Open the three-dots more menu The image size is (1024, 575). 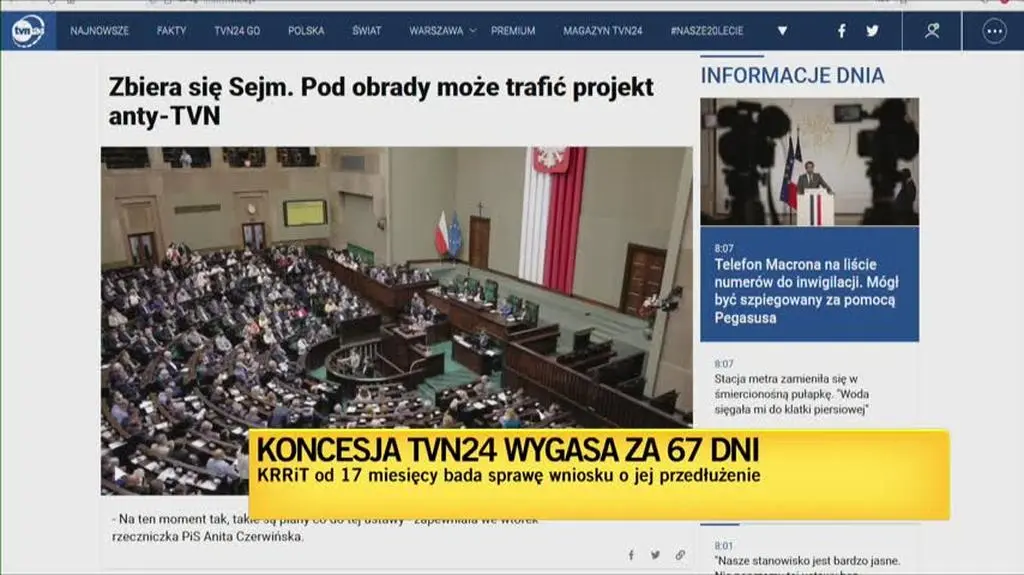pos(994,31)
